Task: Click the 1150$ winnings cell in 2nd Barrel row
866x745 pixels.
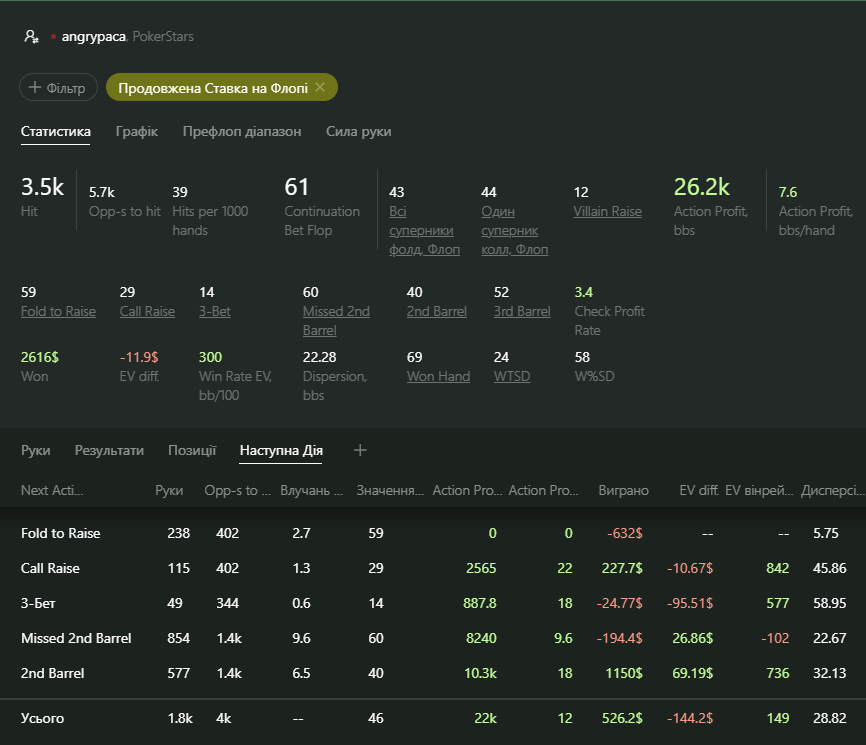Action: 624,673
